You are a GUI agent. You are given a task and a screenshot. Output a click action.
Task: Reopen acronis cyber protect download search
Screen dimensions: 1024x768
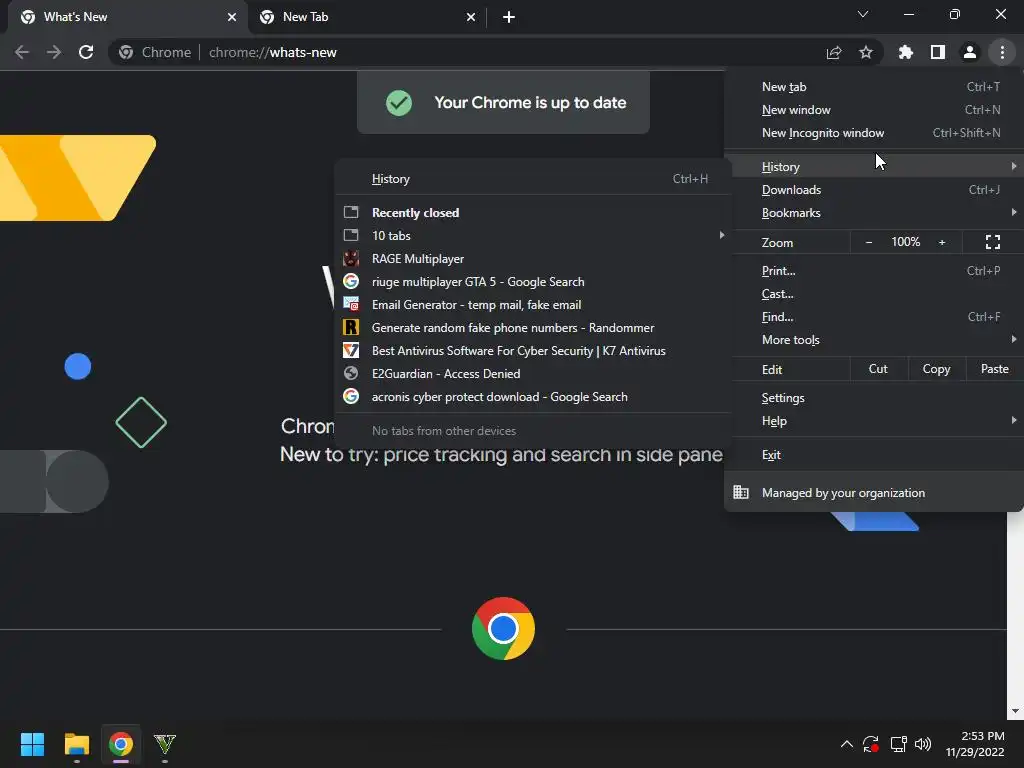pos(532,397)
